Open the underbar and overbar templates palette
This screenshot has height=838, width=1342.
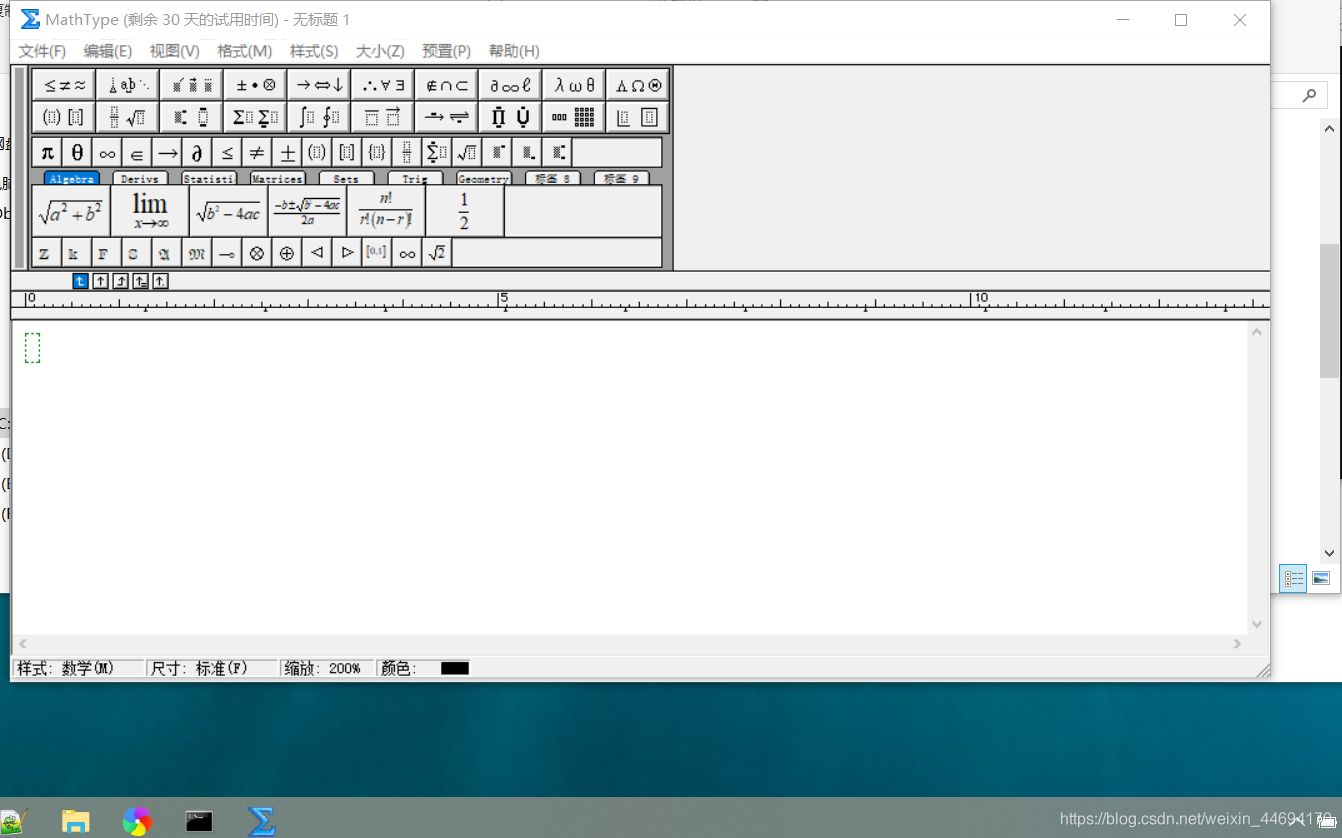coord(383,117)
